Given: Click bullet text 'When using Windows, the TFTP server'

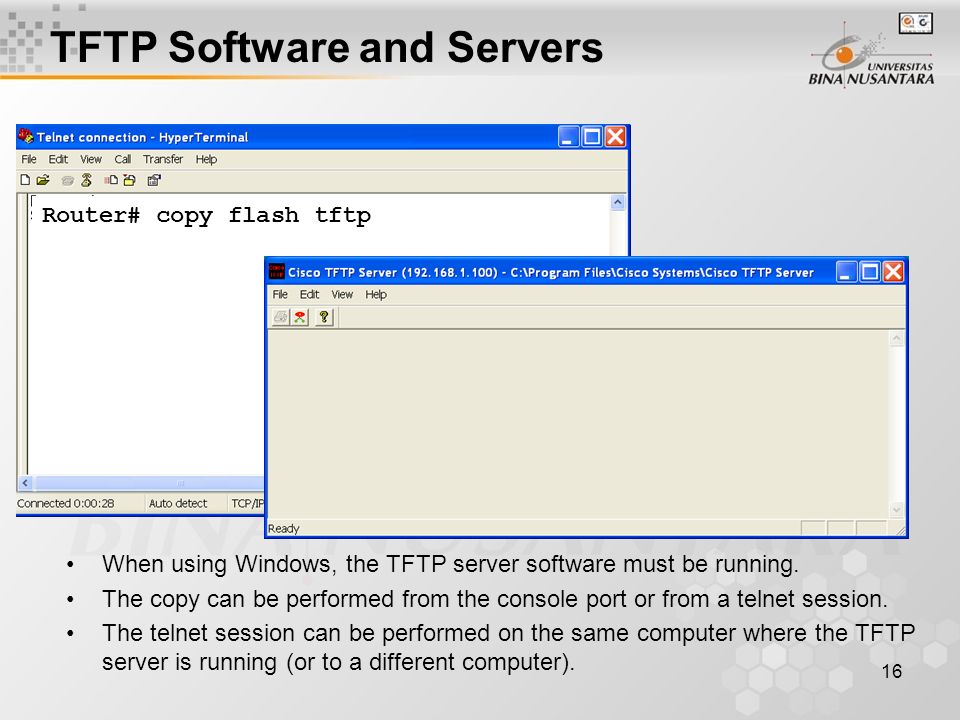Looking at the screenshot, I should (451, 564).
